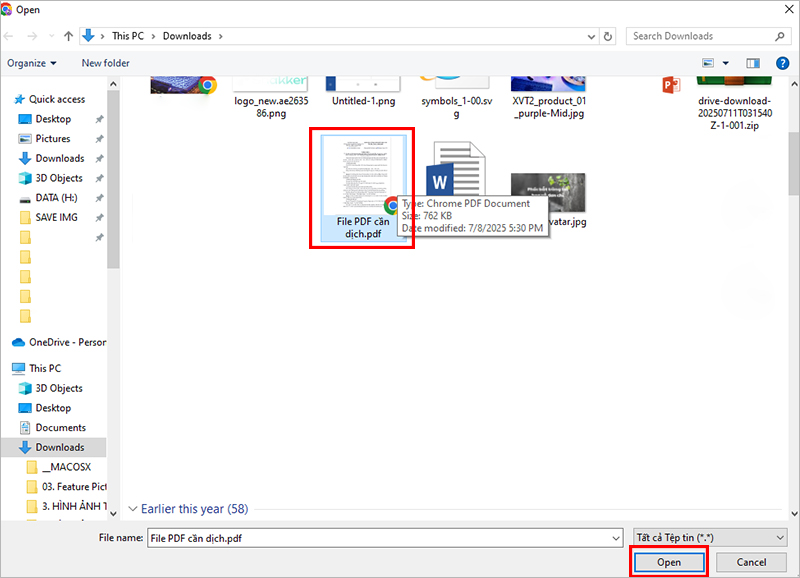The image size is (800, 578).
Task: Refresh the Downloads folder view
Action: [608, 36]
